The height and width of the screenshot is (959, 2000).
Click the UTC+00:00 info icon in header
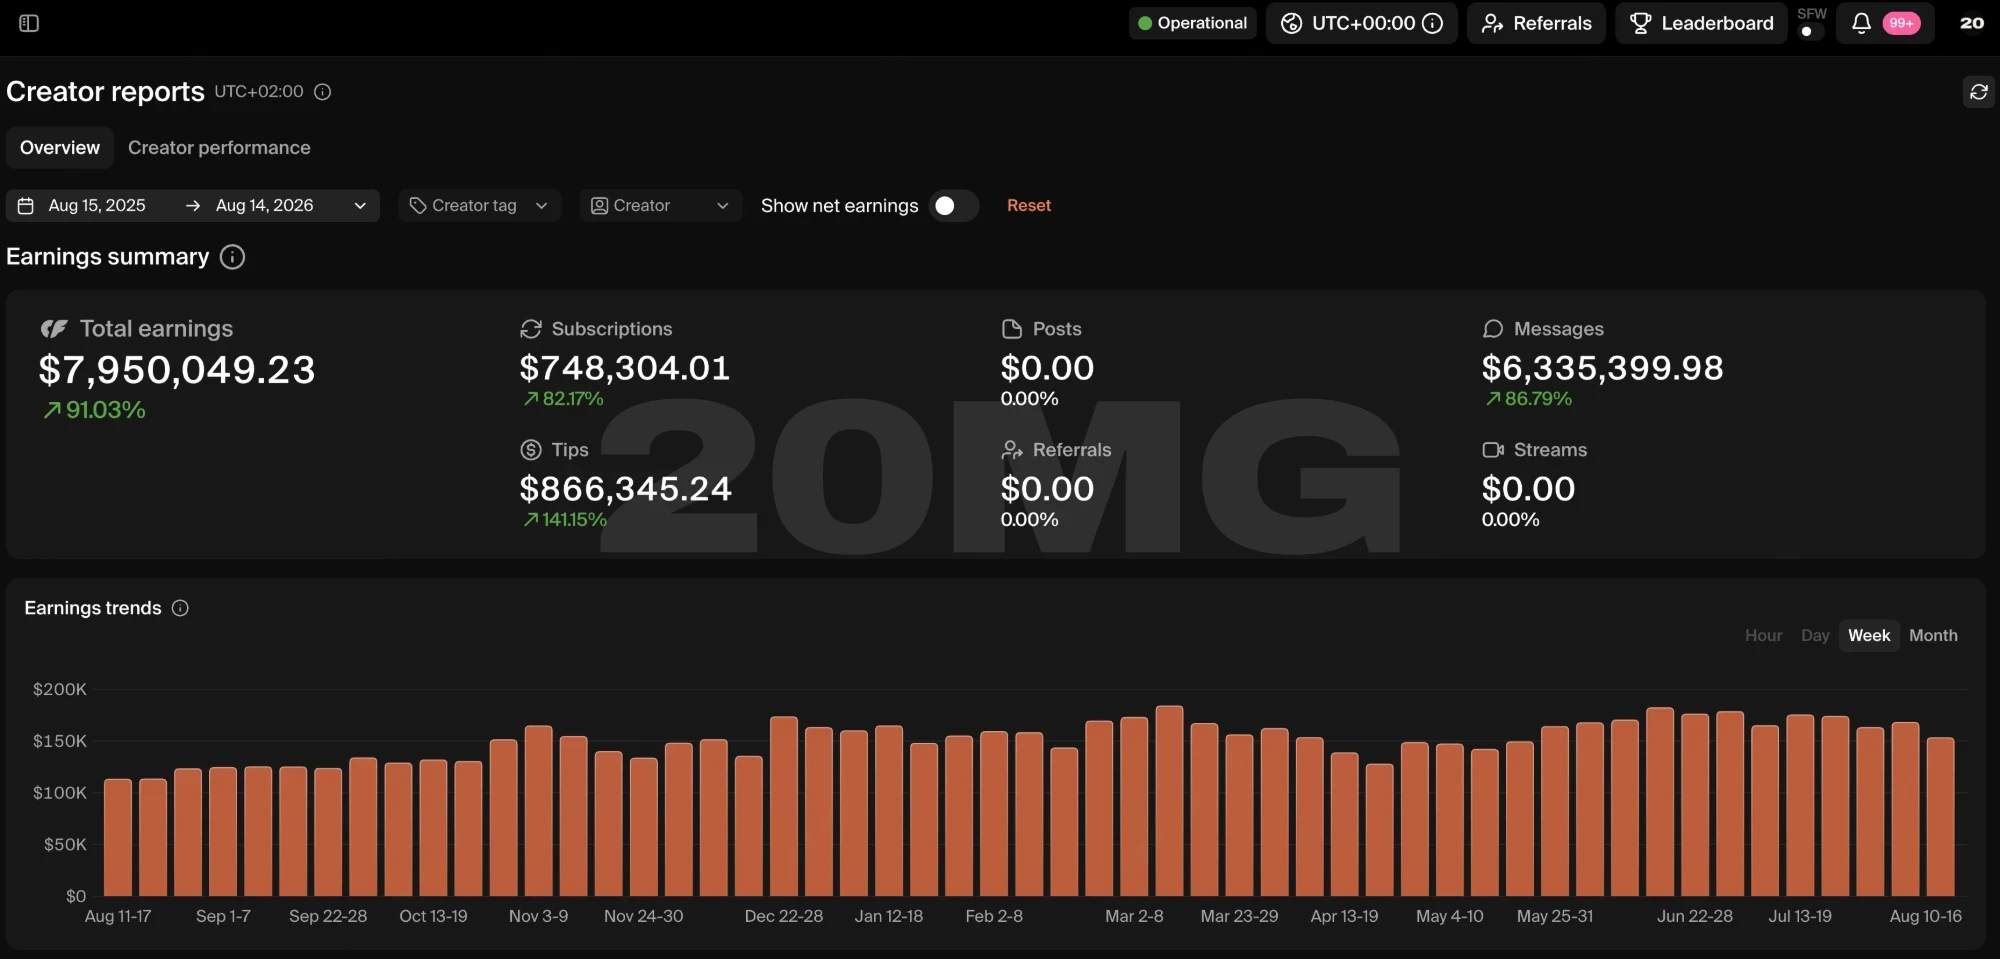[1433, 23]
